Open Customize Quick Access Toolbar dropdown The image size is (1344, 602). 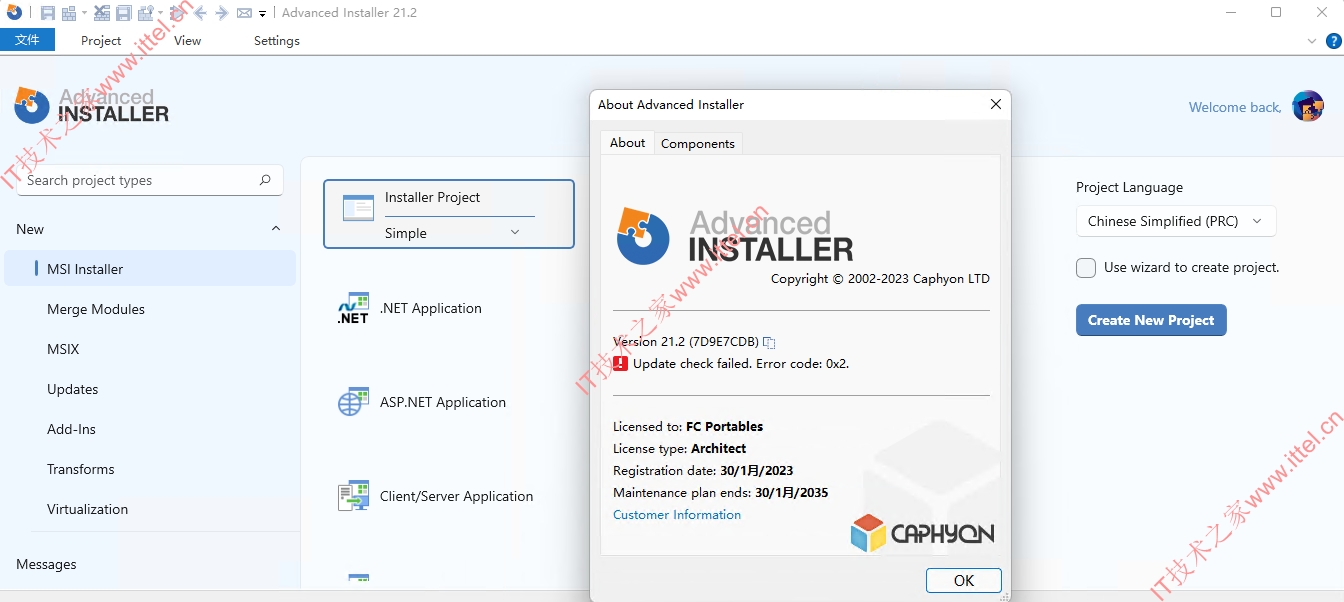(262, 14)
